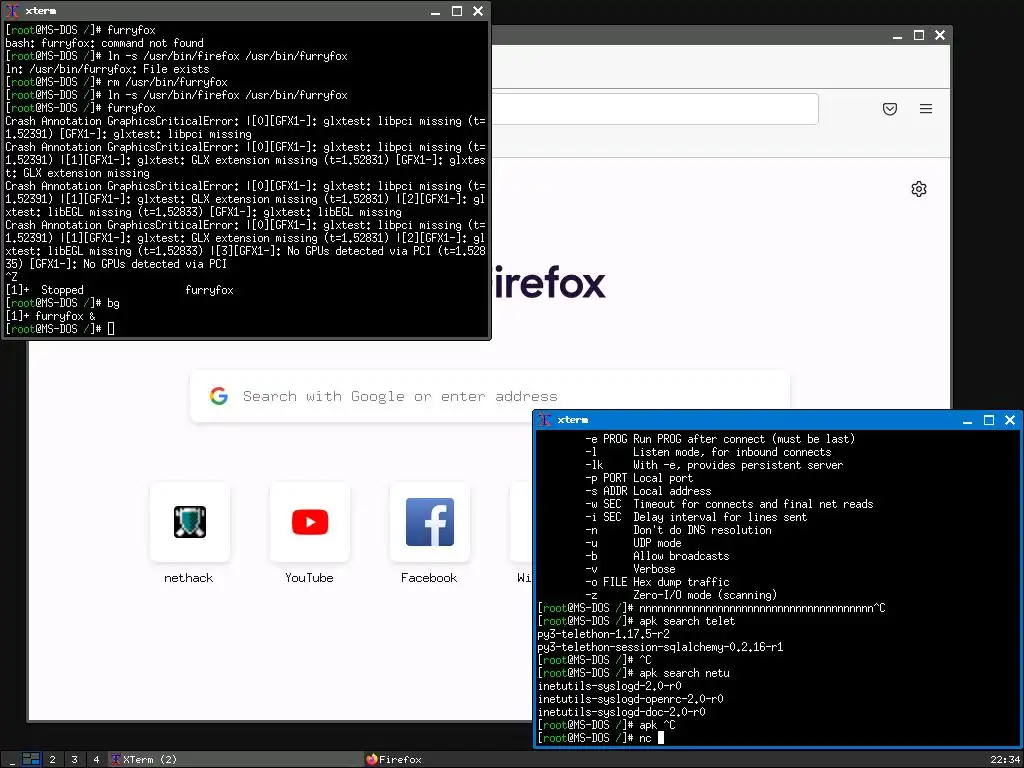Select XTerm (2) taskbar entry
Viewport: 1024px width, 768px height.
(235, 760)
